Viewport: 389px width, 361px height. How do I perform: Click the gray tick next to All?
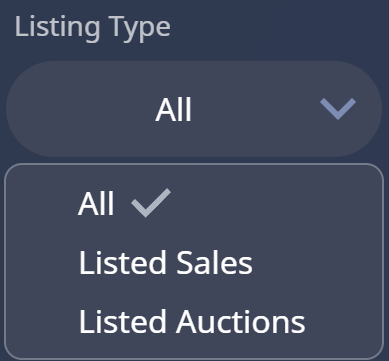[151, 203]
